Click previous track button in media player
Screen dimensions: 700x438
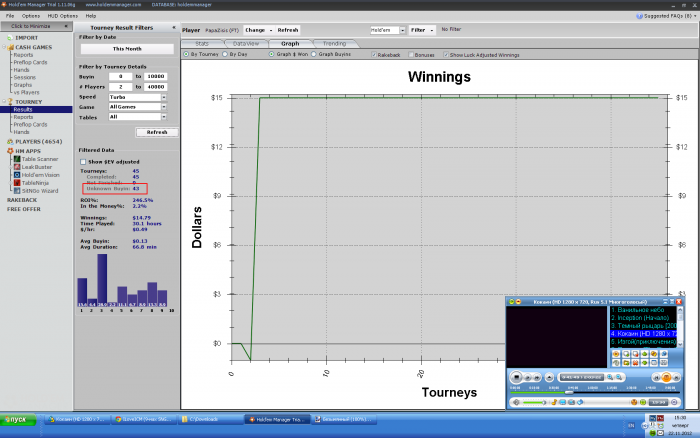pos(656,378)
